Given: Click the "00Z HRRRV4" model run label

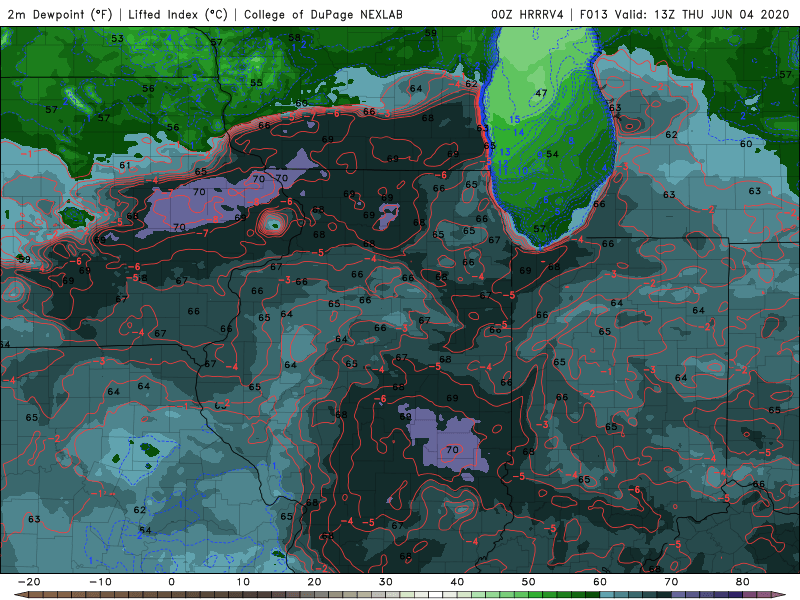Looking at the screenshot, I should point(527,14).
